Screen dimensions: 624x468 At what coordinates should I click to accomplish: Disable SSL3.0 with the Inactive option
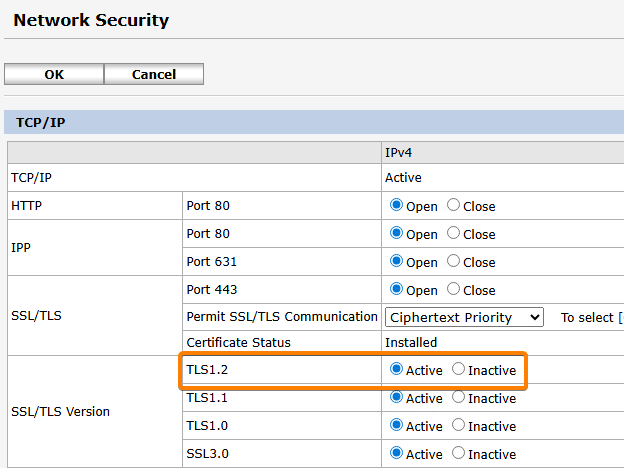459,453
